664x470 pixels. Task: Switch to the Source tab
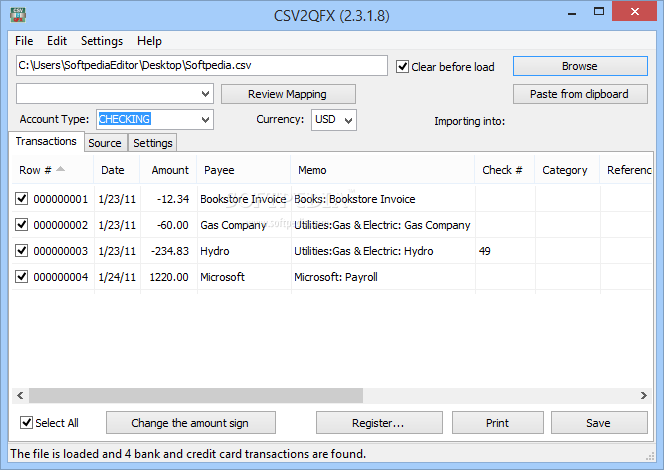(x=105, y=143)
